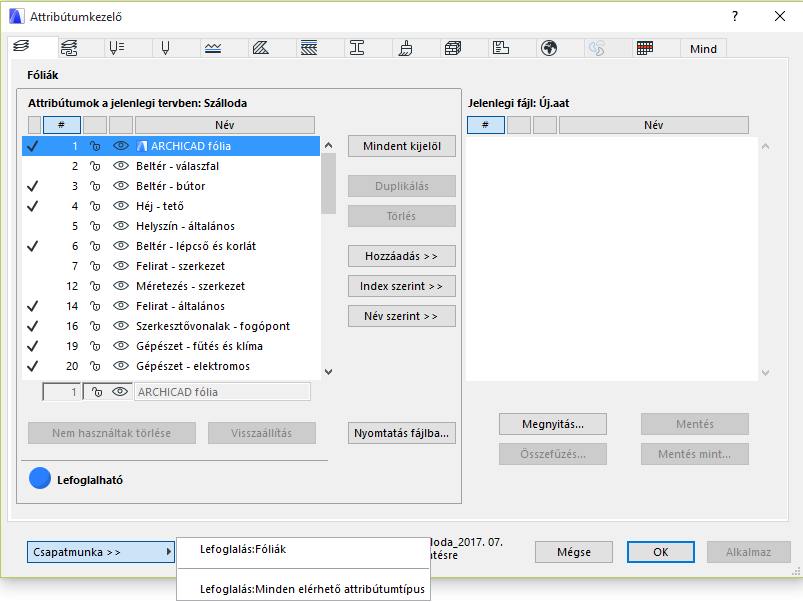Open the Profiles I-beam tab

357,48
